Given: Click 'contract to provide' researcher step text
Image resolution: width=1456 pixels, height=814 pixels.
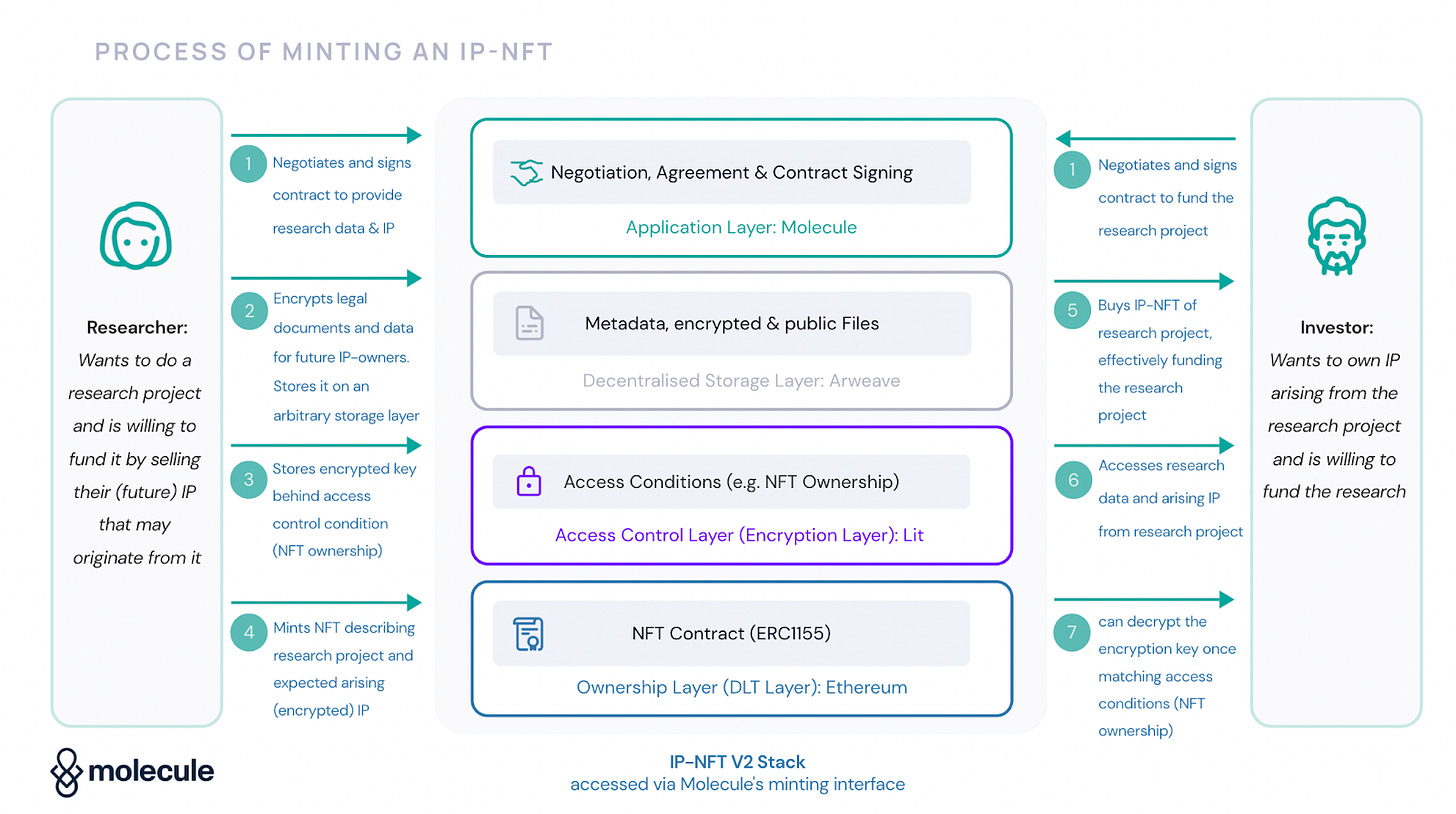Looking at the screenshot, I should click(337, 195).
